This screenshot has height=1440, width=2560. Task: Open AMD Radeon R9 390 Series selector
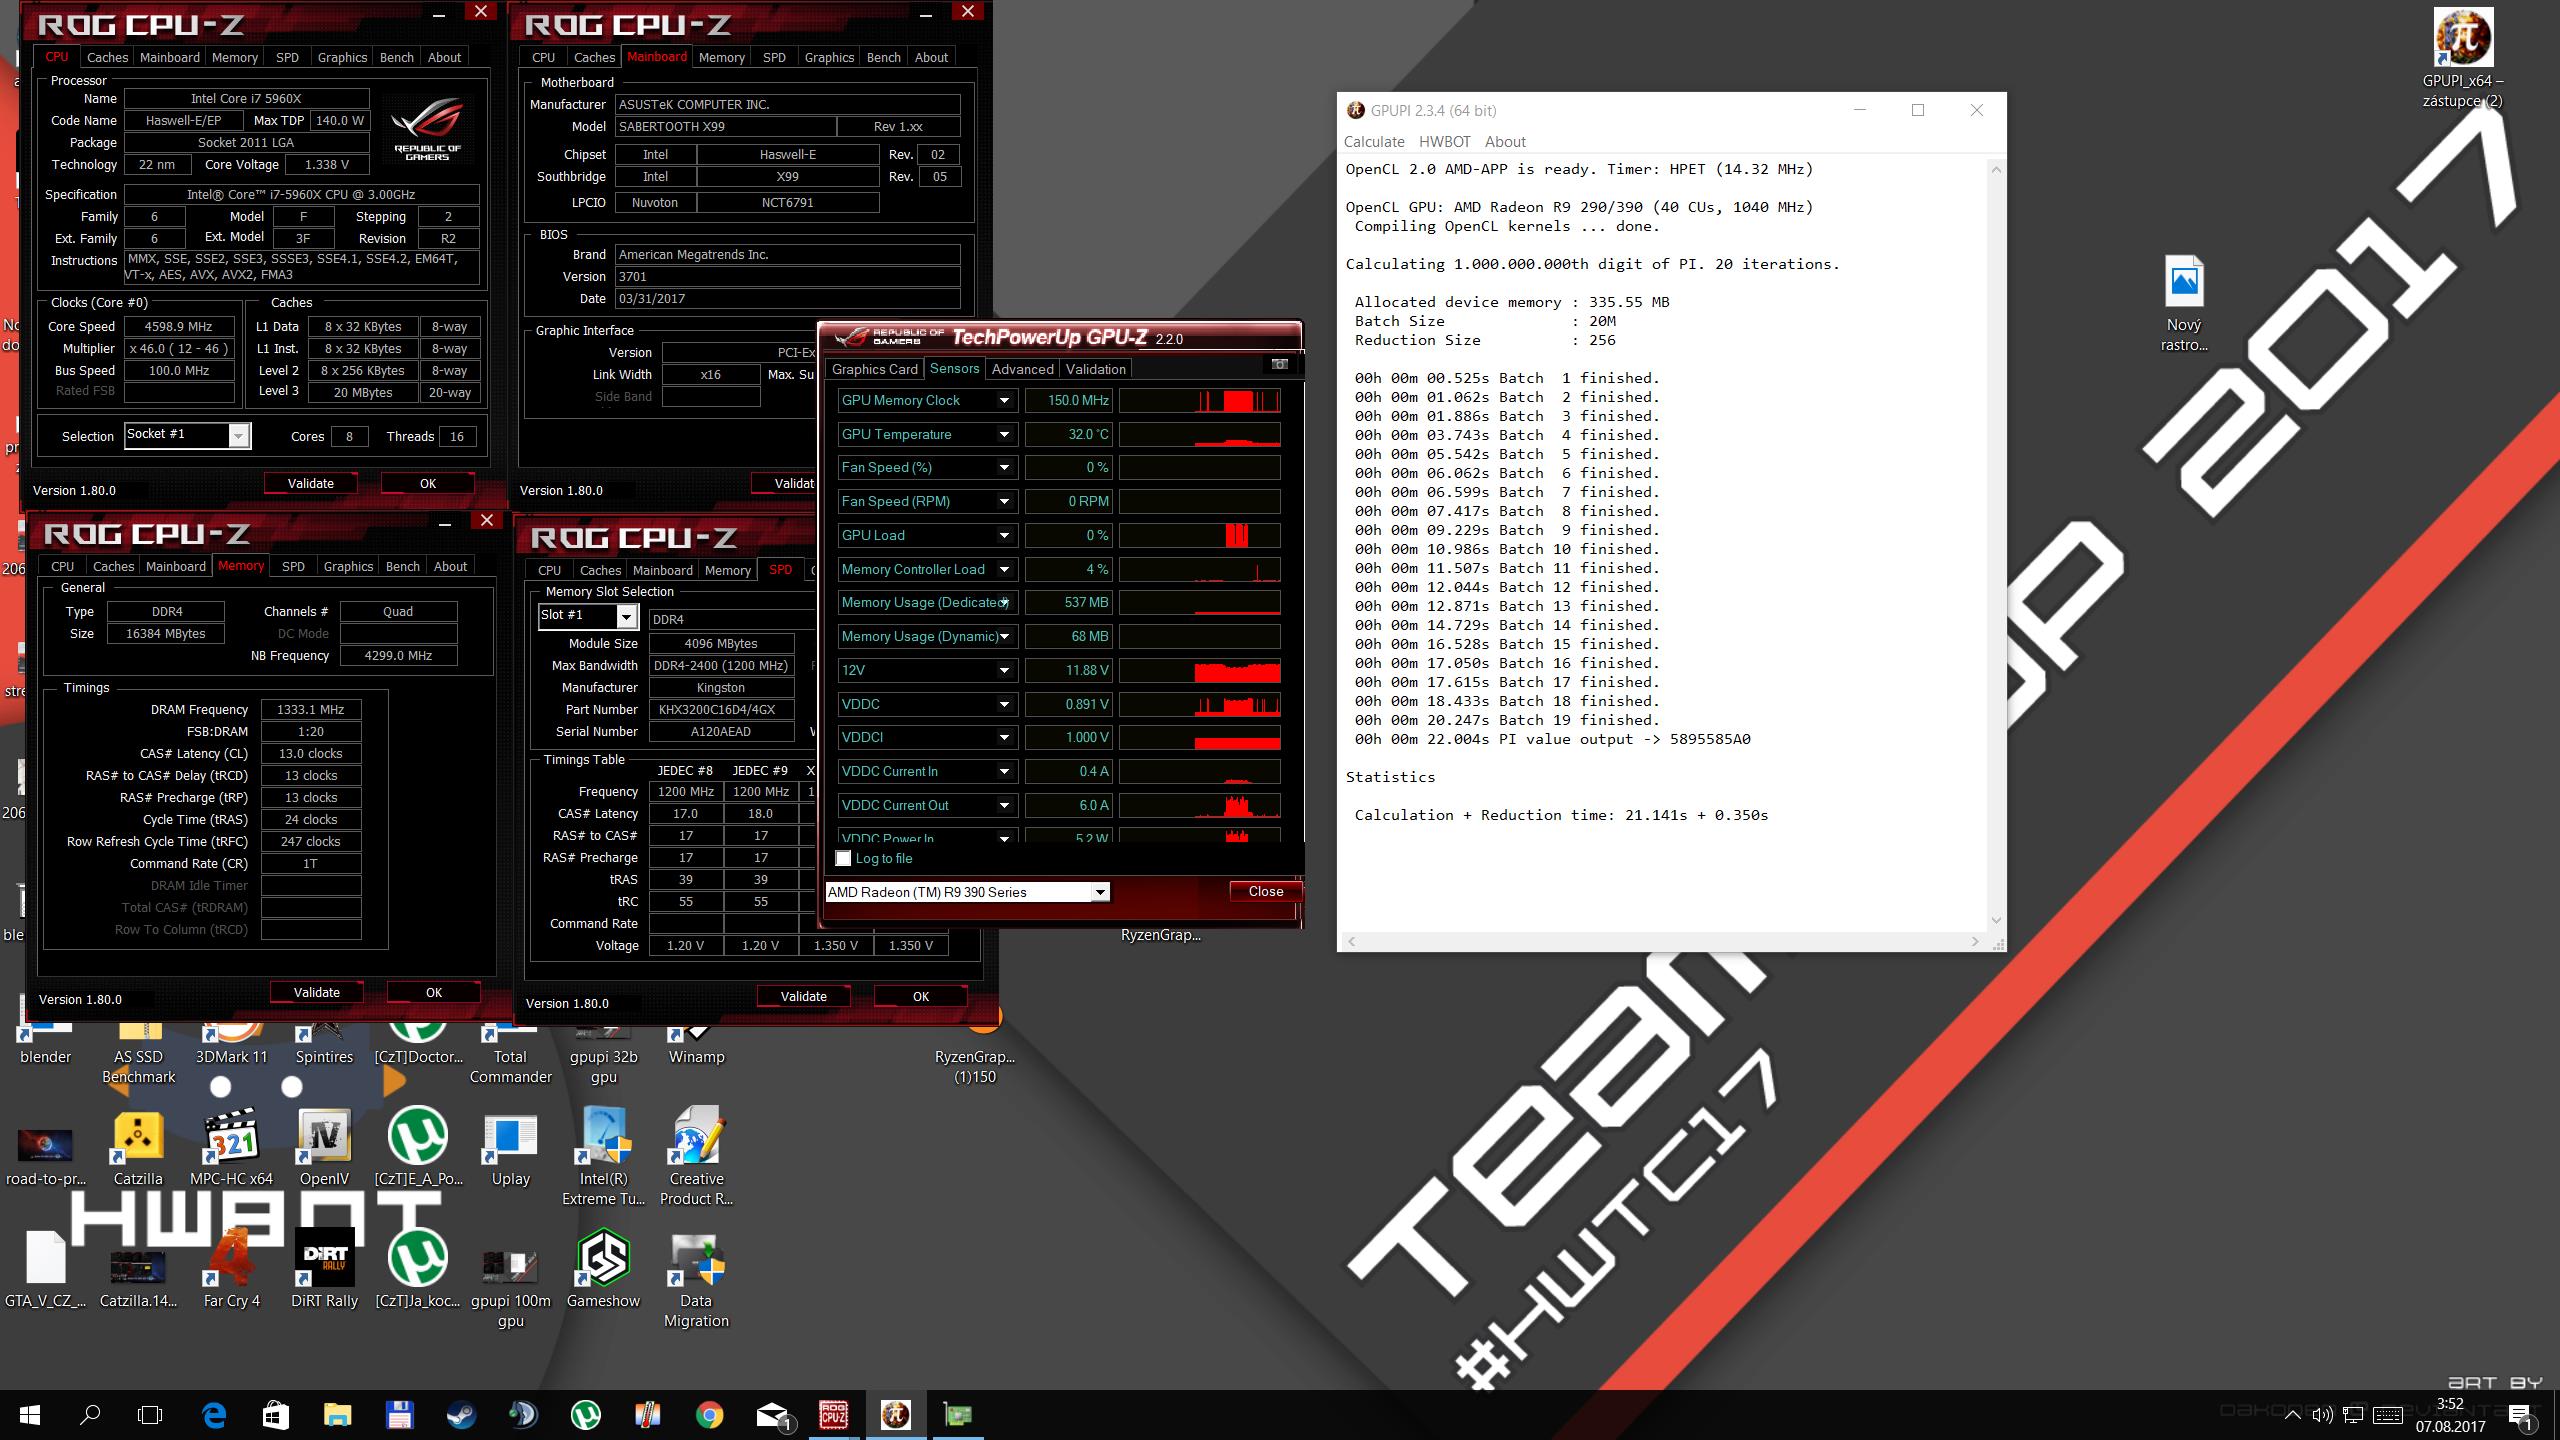[x=967, y=892]
